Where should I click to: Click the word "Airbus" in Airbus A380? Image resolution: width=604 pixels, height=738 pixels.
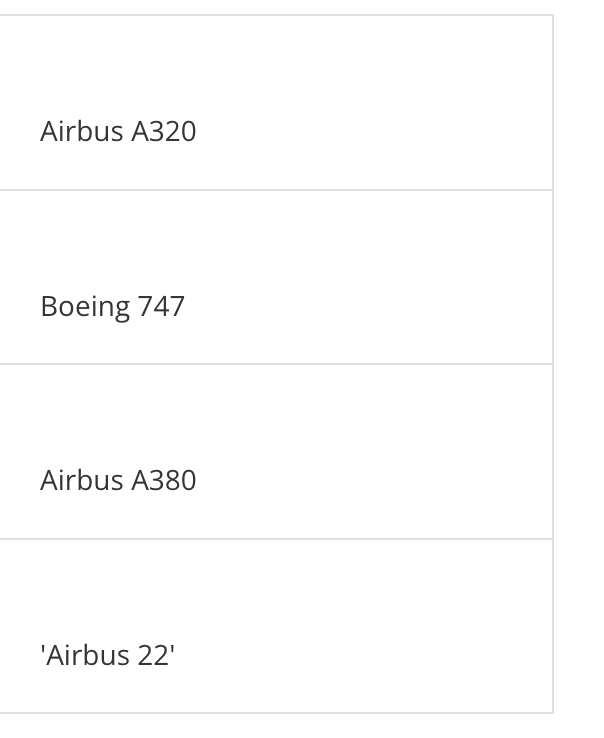tap(82, 480)
